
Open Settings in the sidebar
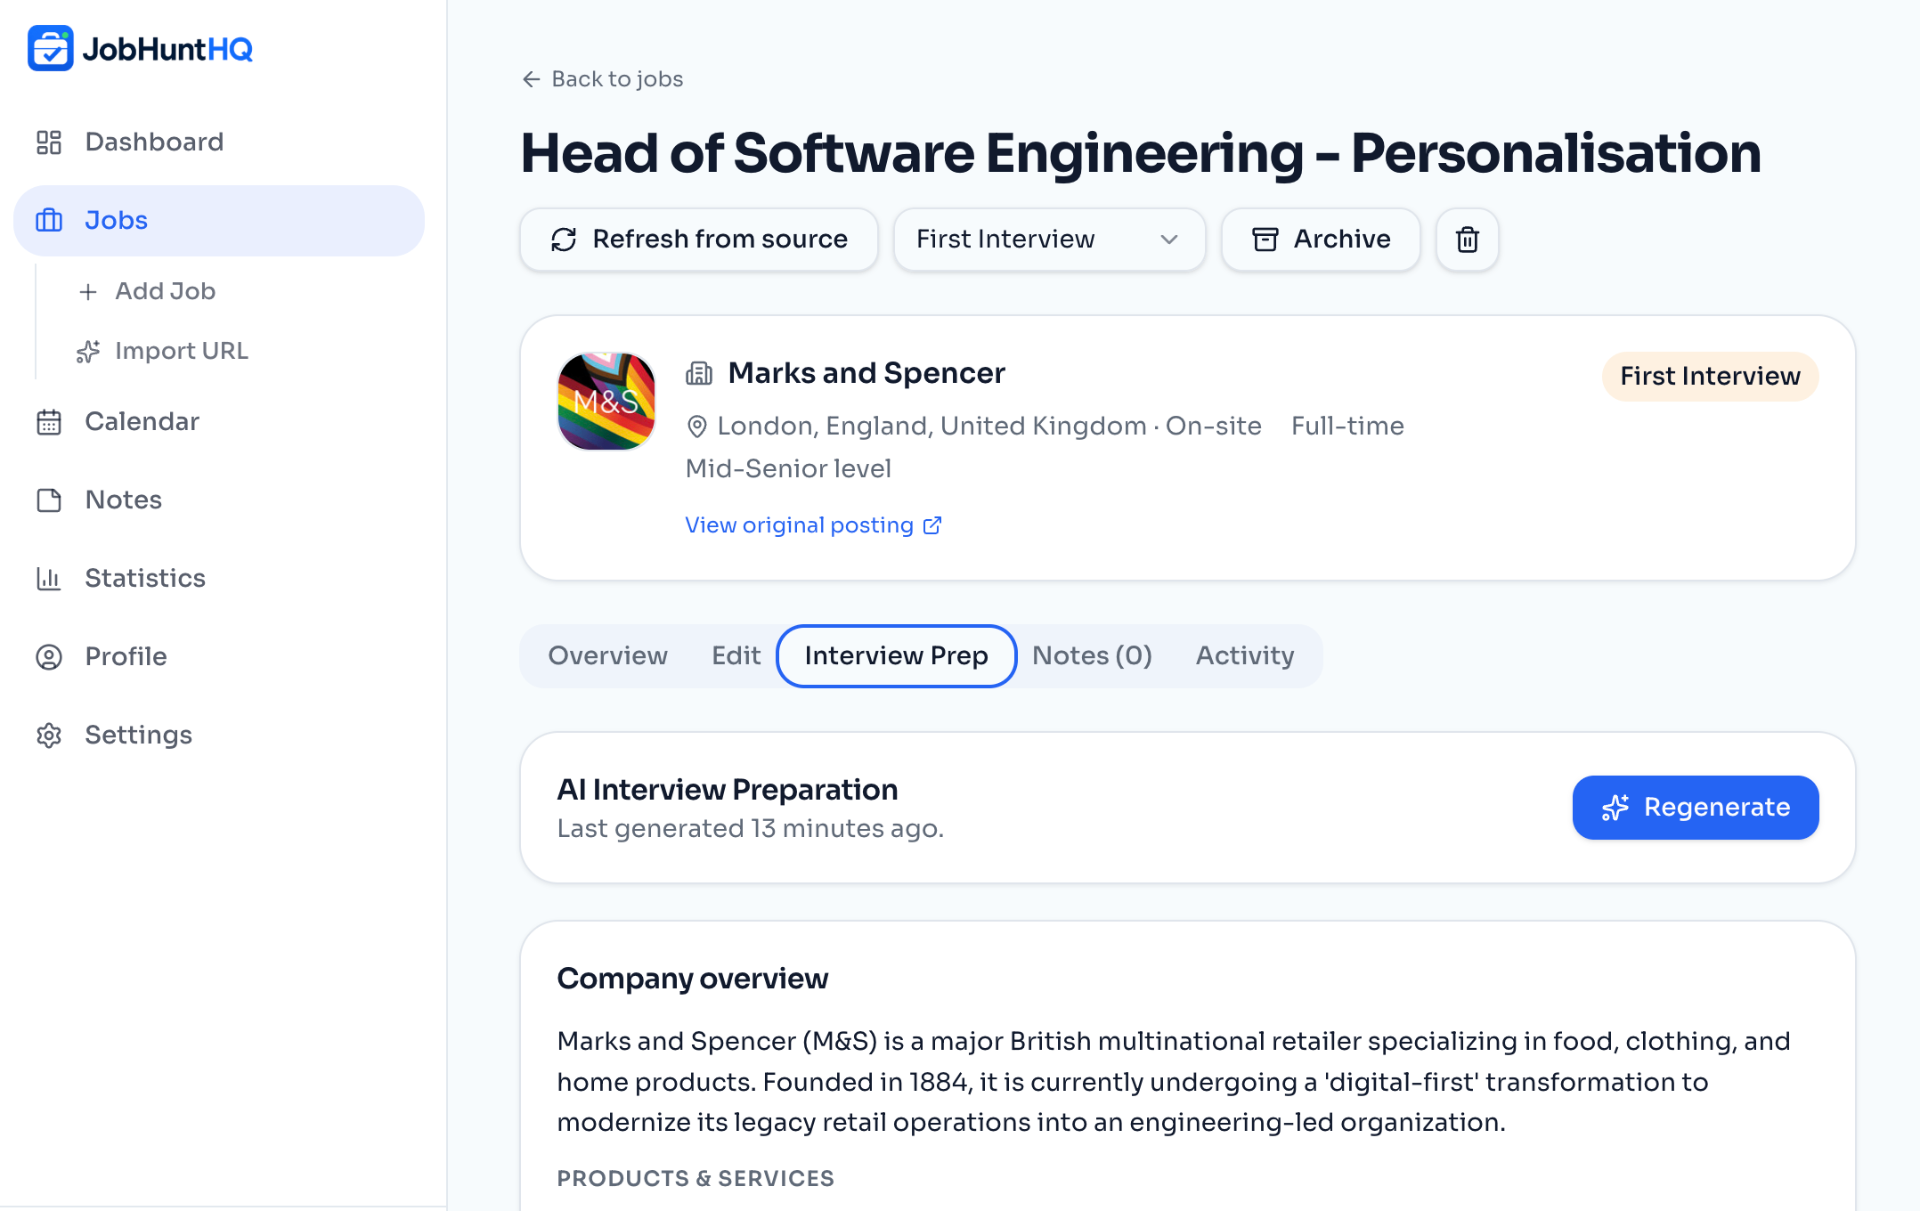click(219, 735)
